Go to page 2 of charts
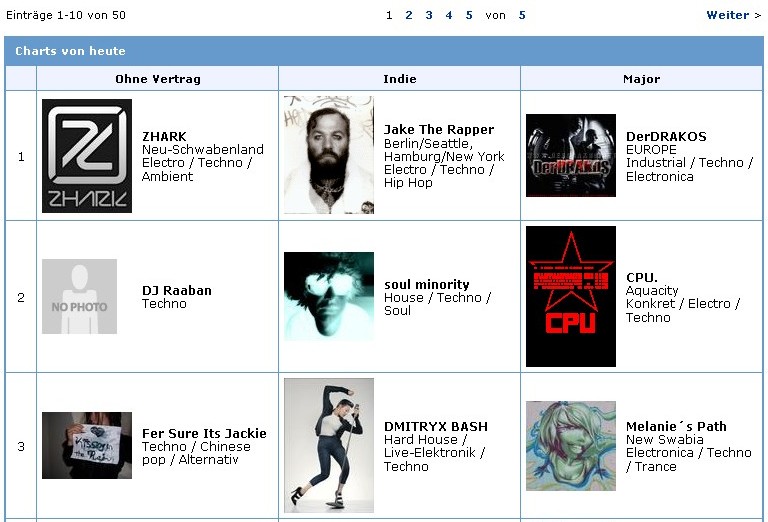 click(408, 15)
